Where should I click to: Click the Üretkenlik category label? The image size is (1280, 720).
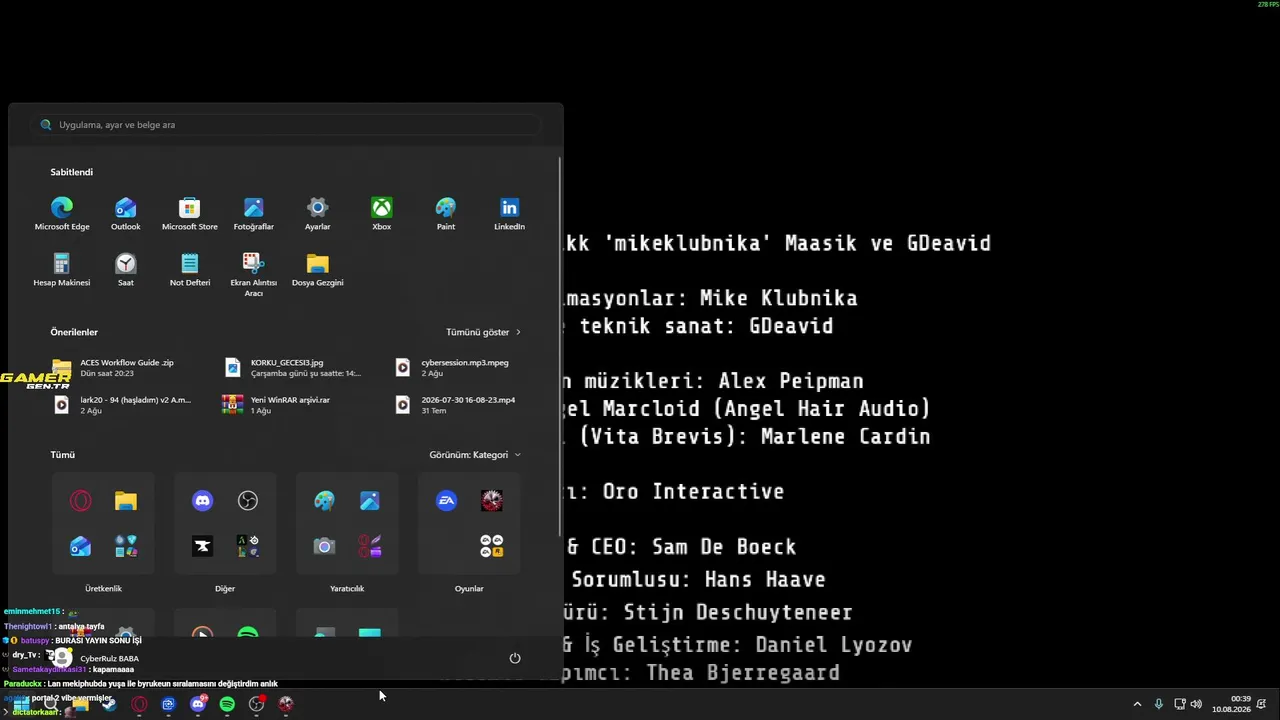(103, 589)
